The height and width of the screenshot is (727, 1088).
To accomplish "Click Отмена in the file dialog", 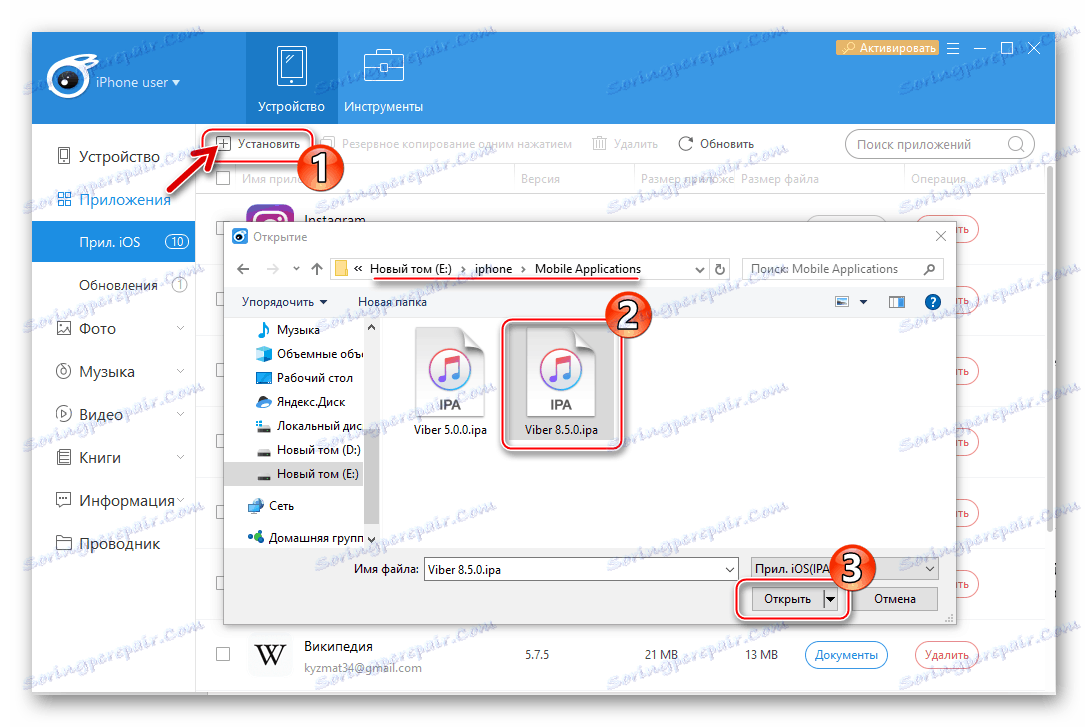I will pyautogui.click(x=894, y=599).
